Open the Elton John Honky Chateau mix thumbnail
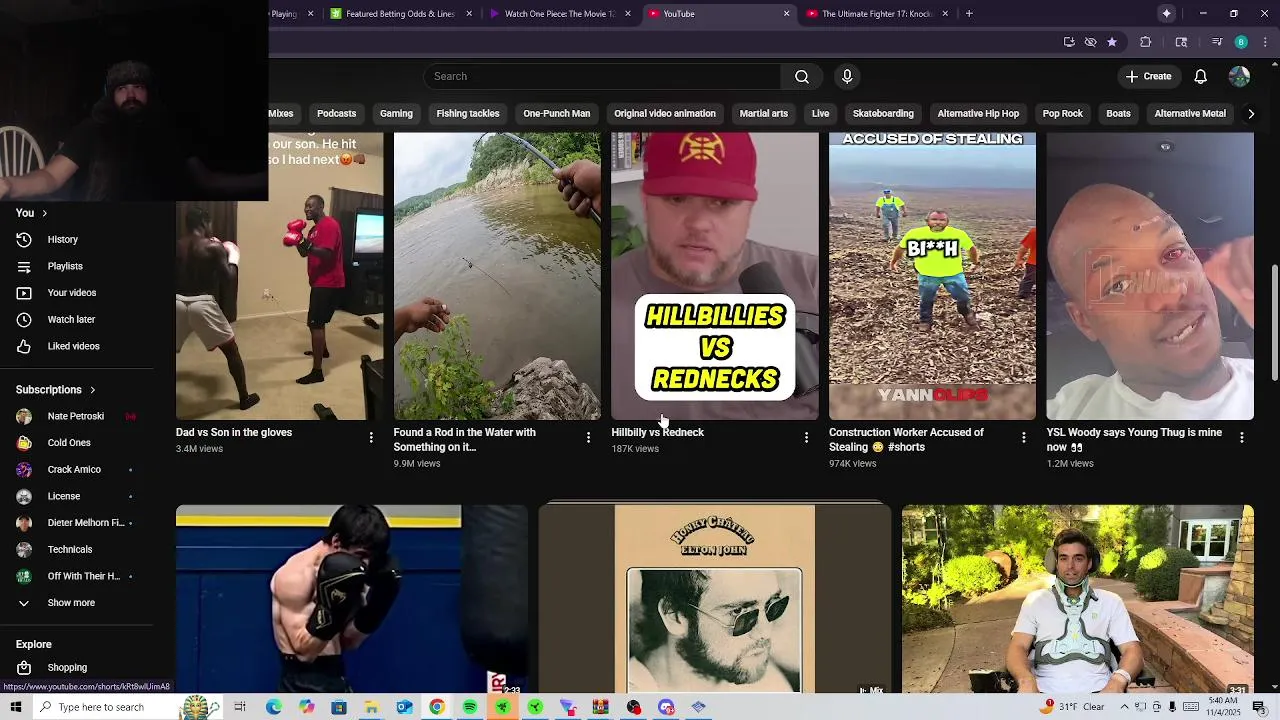Viewport: 1280px width, 720px height. coord(715,598)
